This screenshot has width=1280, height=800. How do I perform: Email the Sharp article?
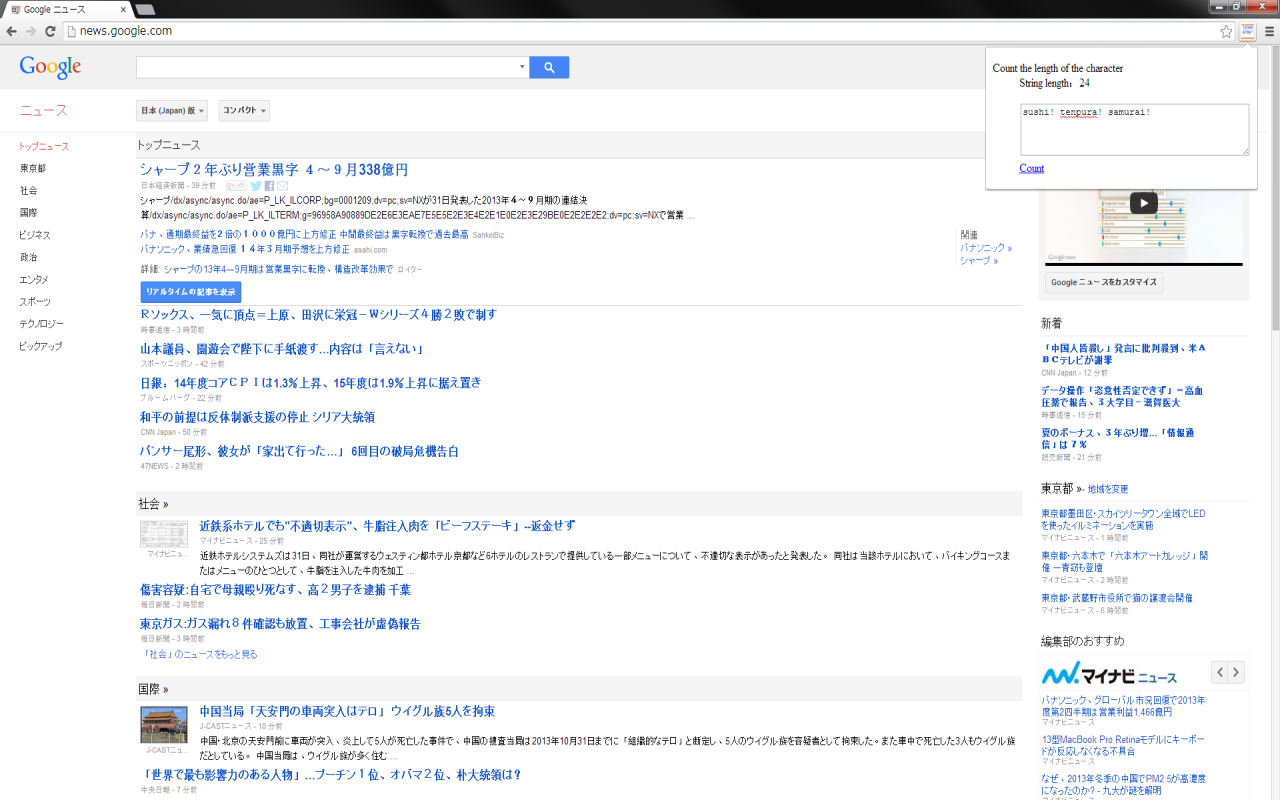[x=283, y=186]
